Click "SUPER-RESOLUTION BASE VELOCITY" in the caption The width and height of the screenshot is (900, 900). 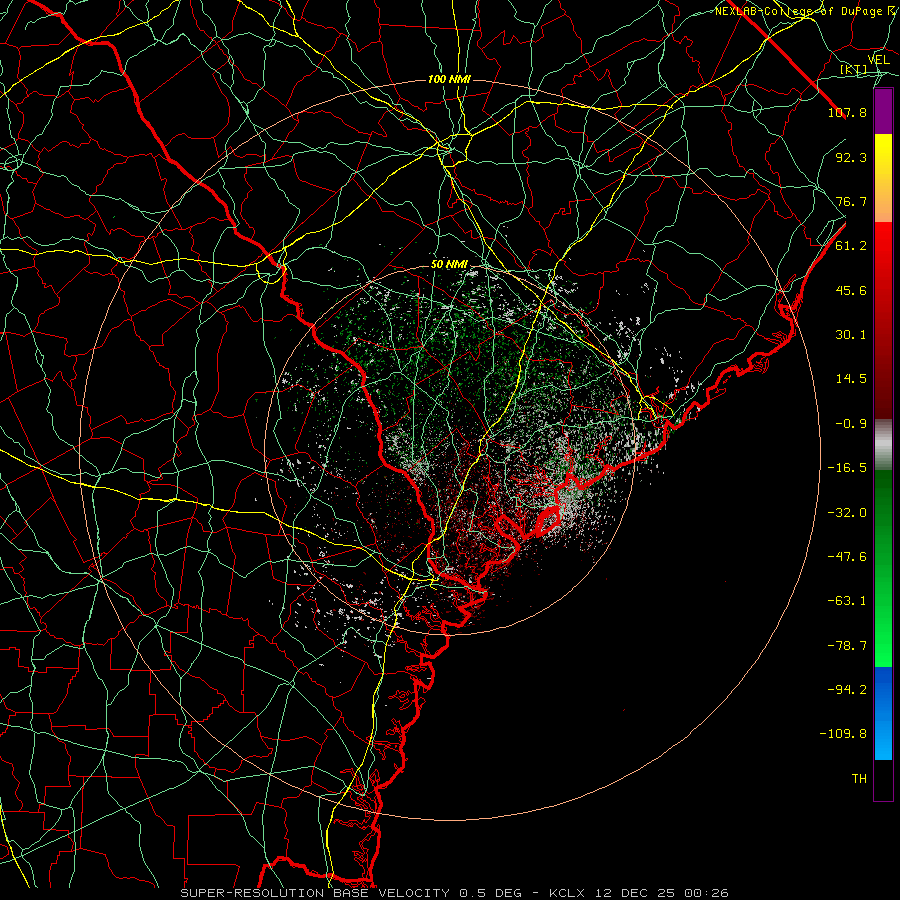pos(315,893)
